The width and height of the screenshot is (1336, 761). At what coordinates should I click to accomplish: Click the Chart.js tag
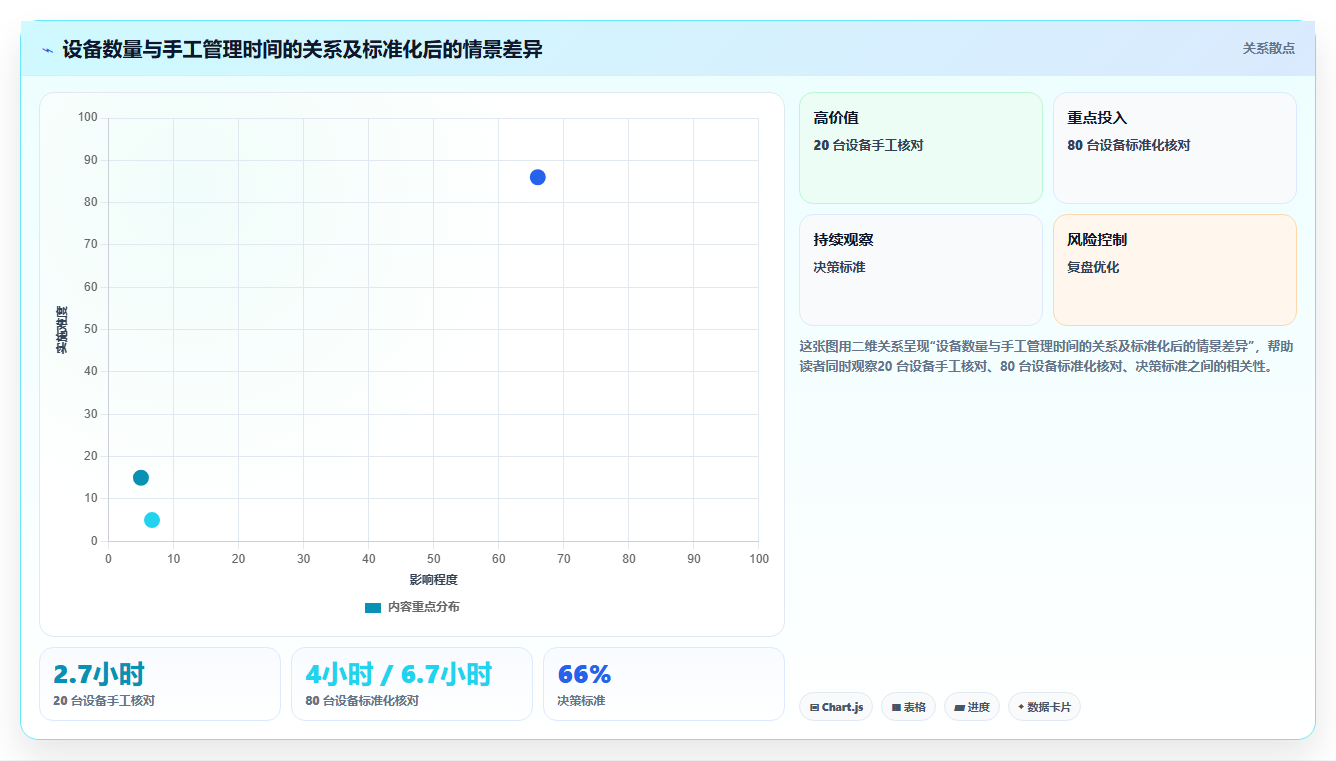[836, 707]
